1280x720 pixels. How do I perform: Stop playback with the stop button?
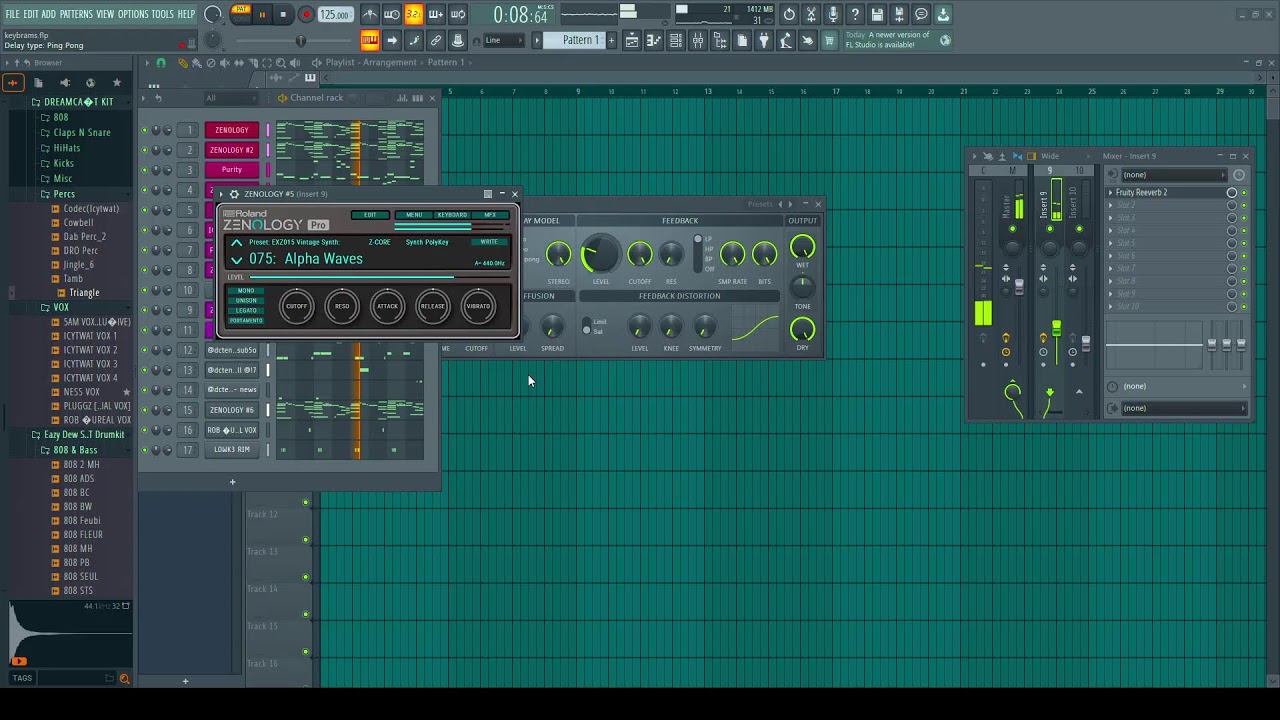tap(283, 14)
